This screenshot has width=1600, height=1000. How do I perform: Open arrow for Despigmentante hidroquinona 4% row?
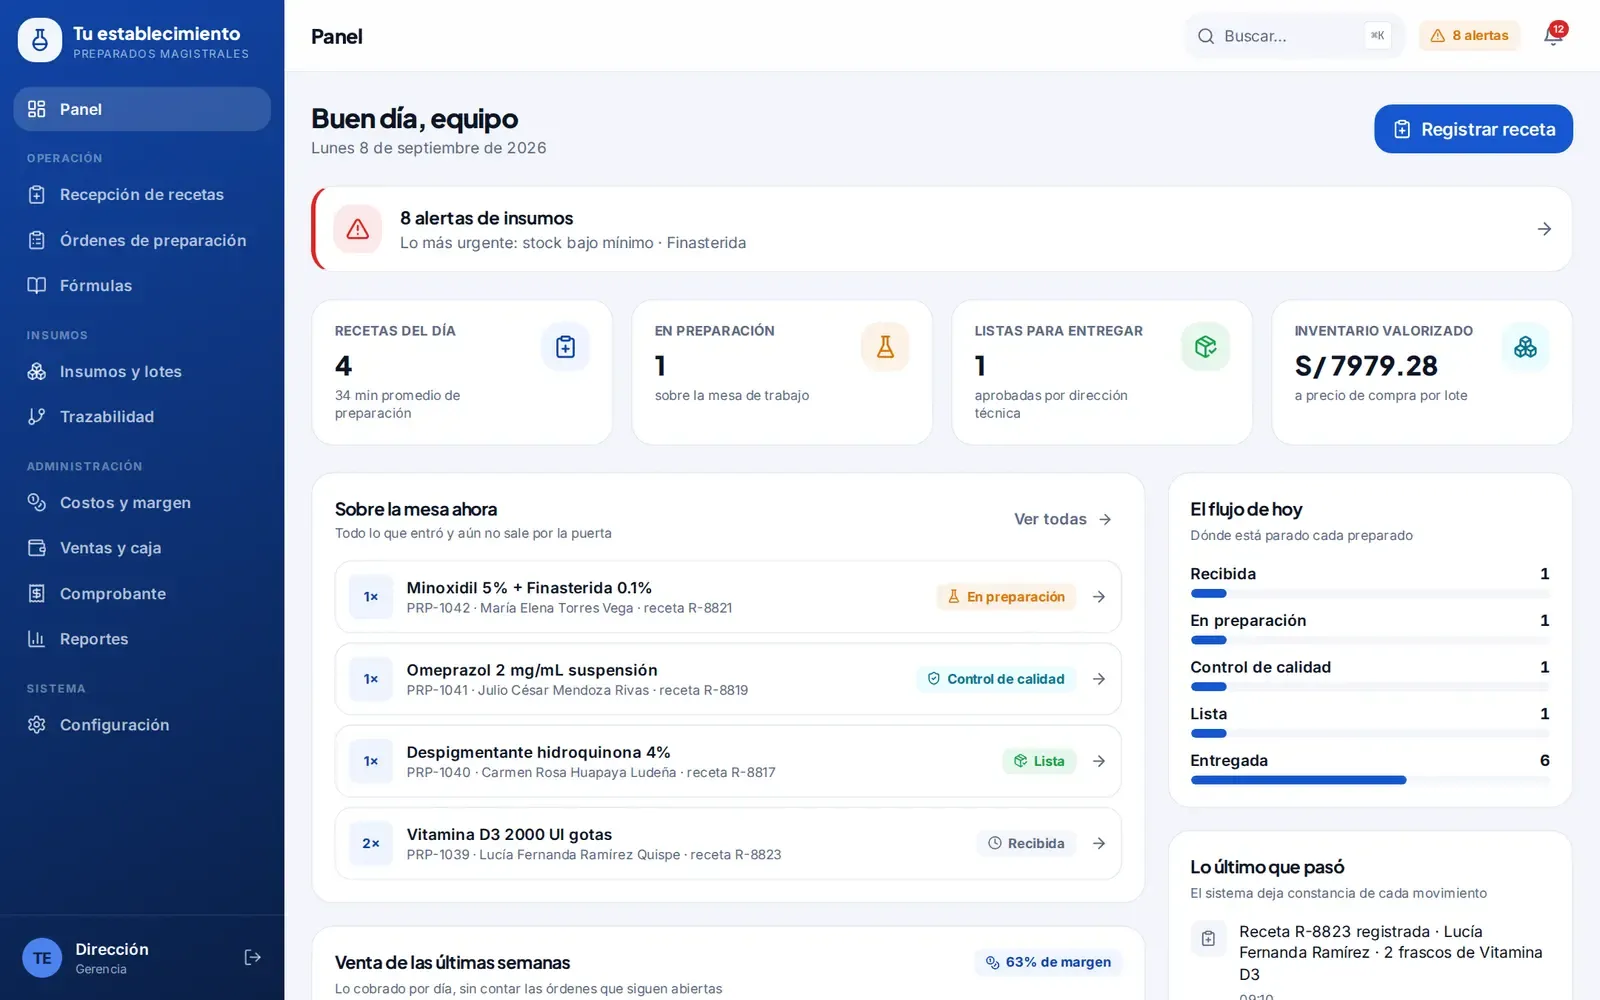pyautogui.click(x=1098, y=761)
